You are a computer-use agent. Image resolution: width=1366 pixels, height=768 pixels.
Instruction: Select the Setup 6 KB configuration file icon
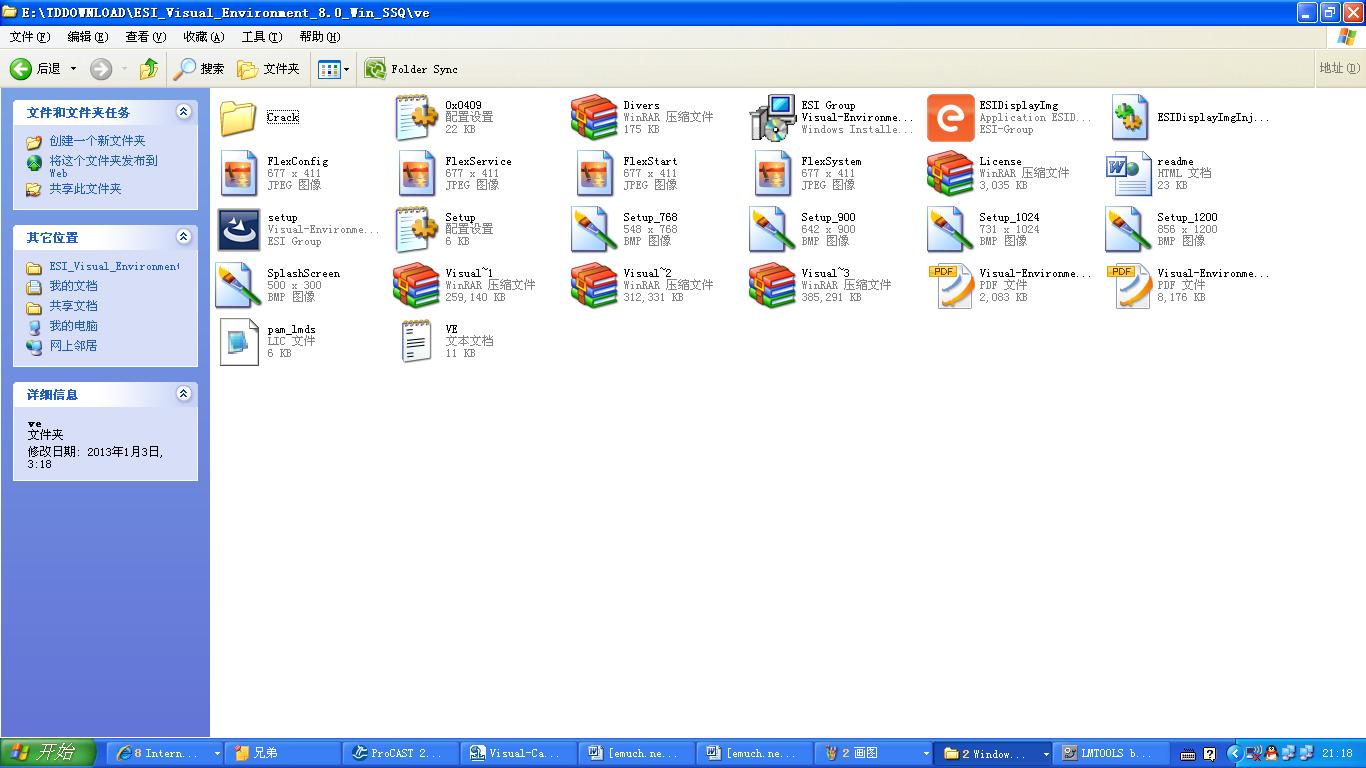[x=417, y=230]
